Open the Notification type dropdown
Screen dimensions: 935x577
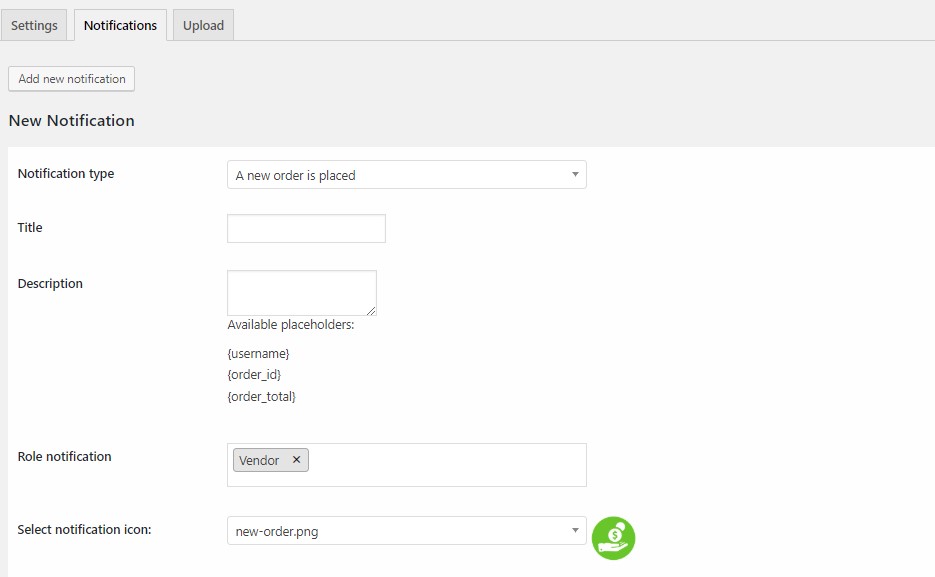tap(407, 175)
